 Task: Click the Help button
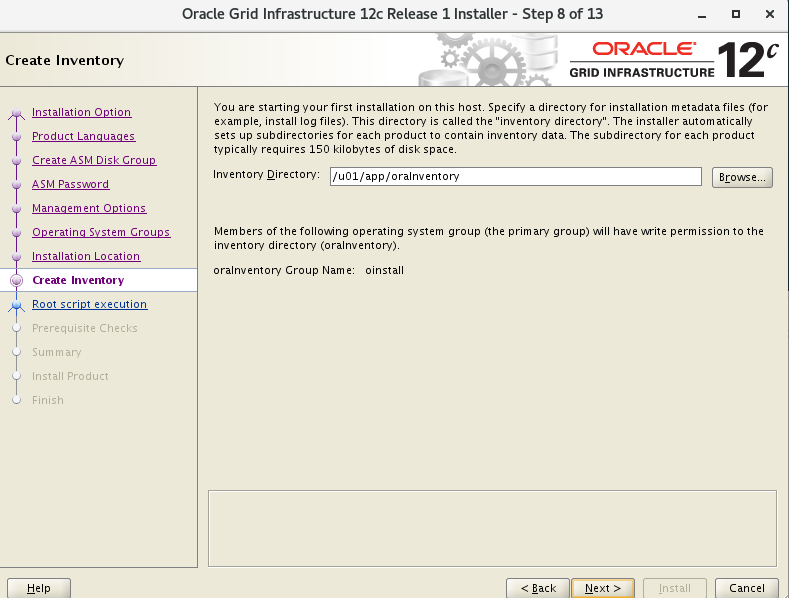39,588
